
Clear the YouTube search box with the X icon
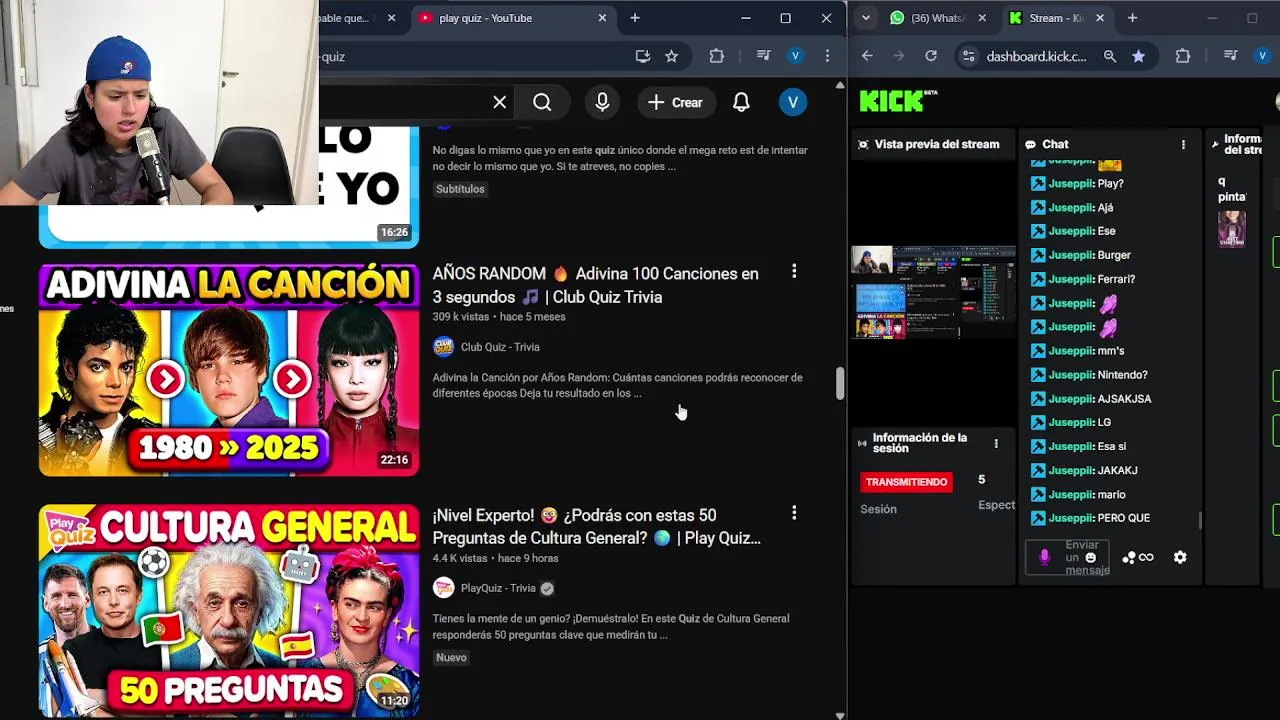[500, 102]
